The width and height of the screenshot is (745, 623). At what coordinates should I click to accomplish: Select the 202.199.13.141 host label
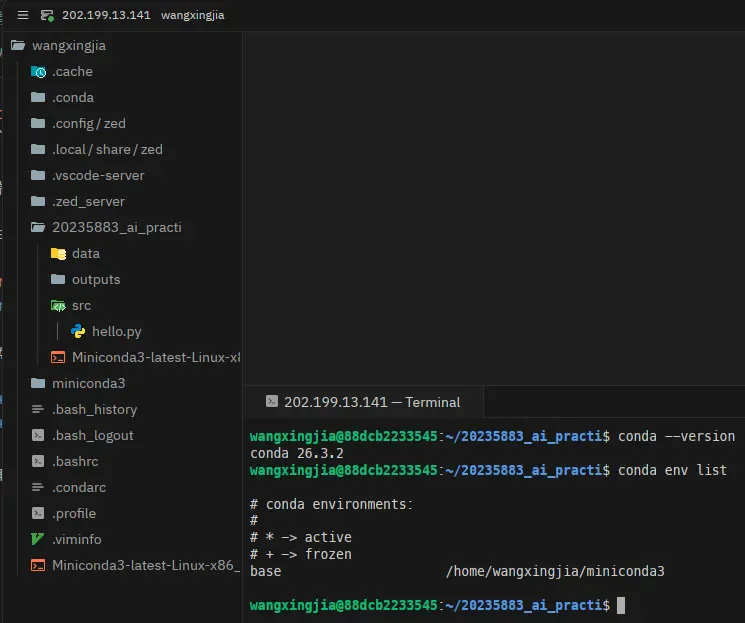[106, 15]
